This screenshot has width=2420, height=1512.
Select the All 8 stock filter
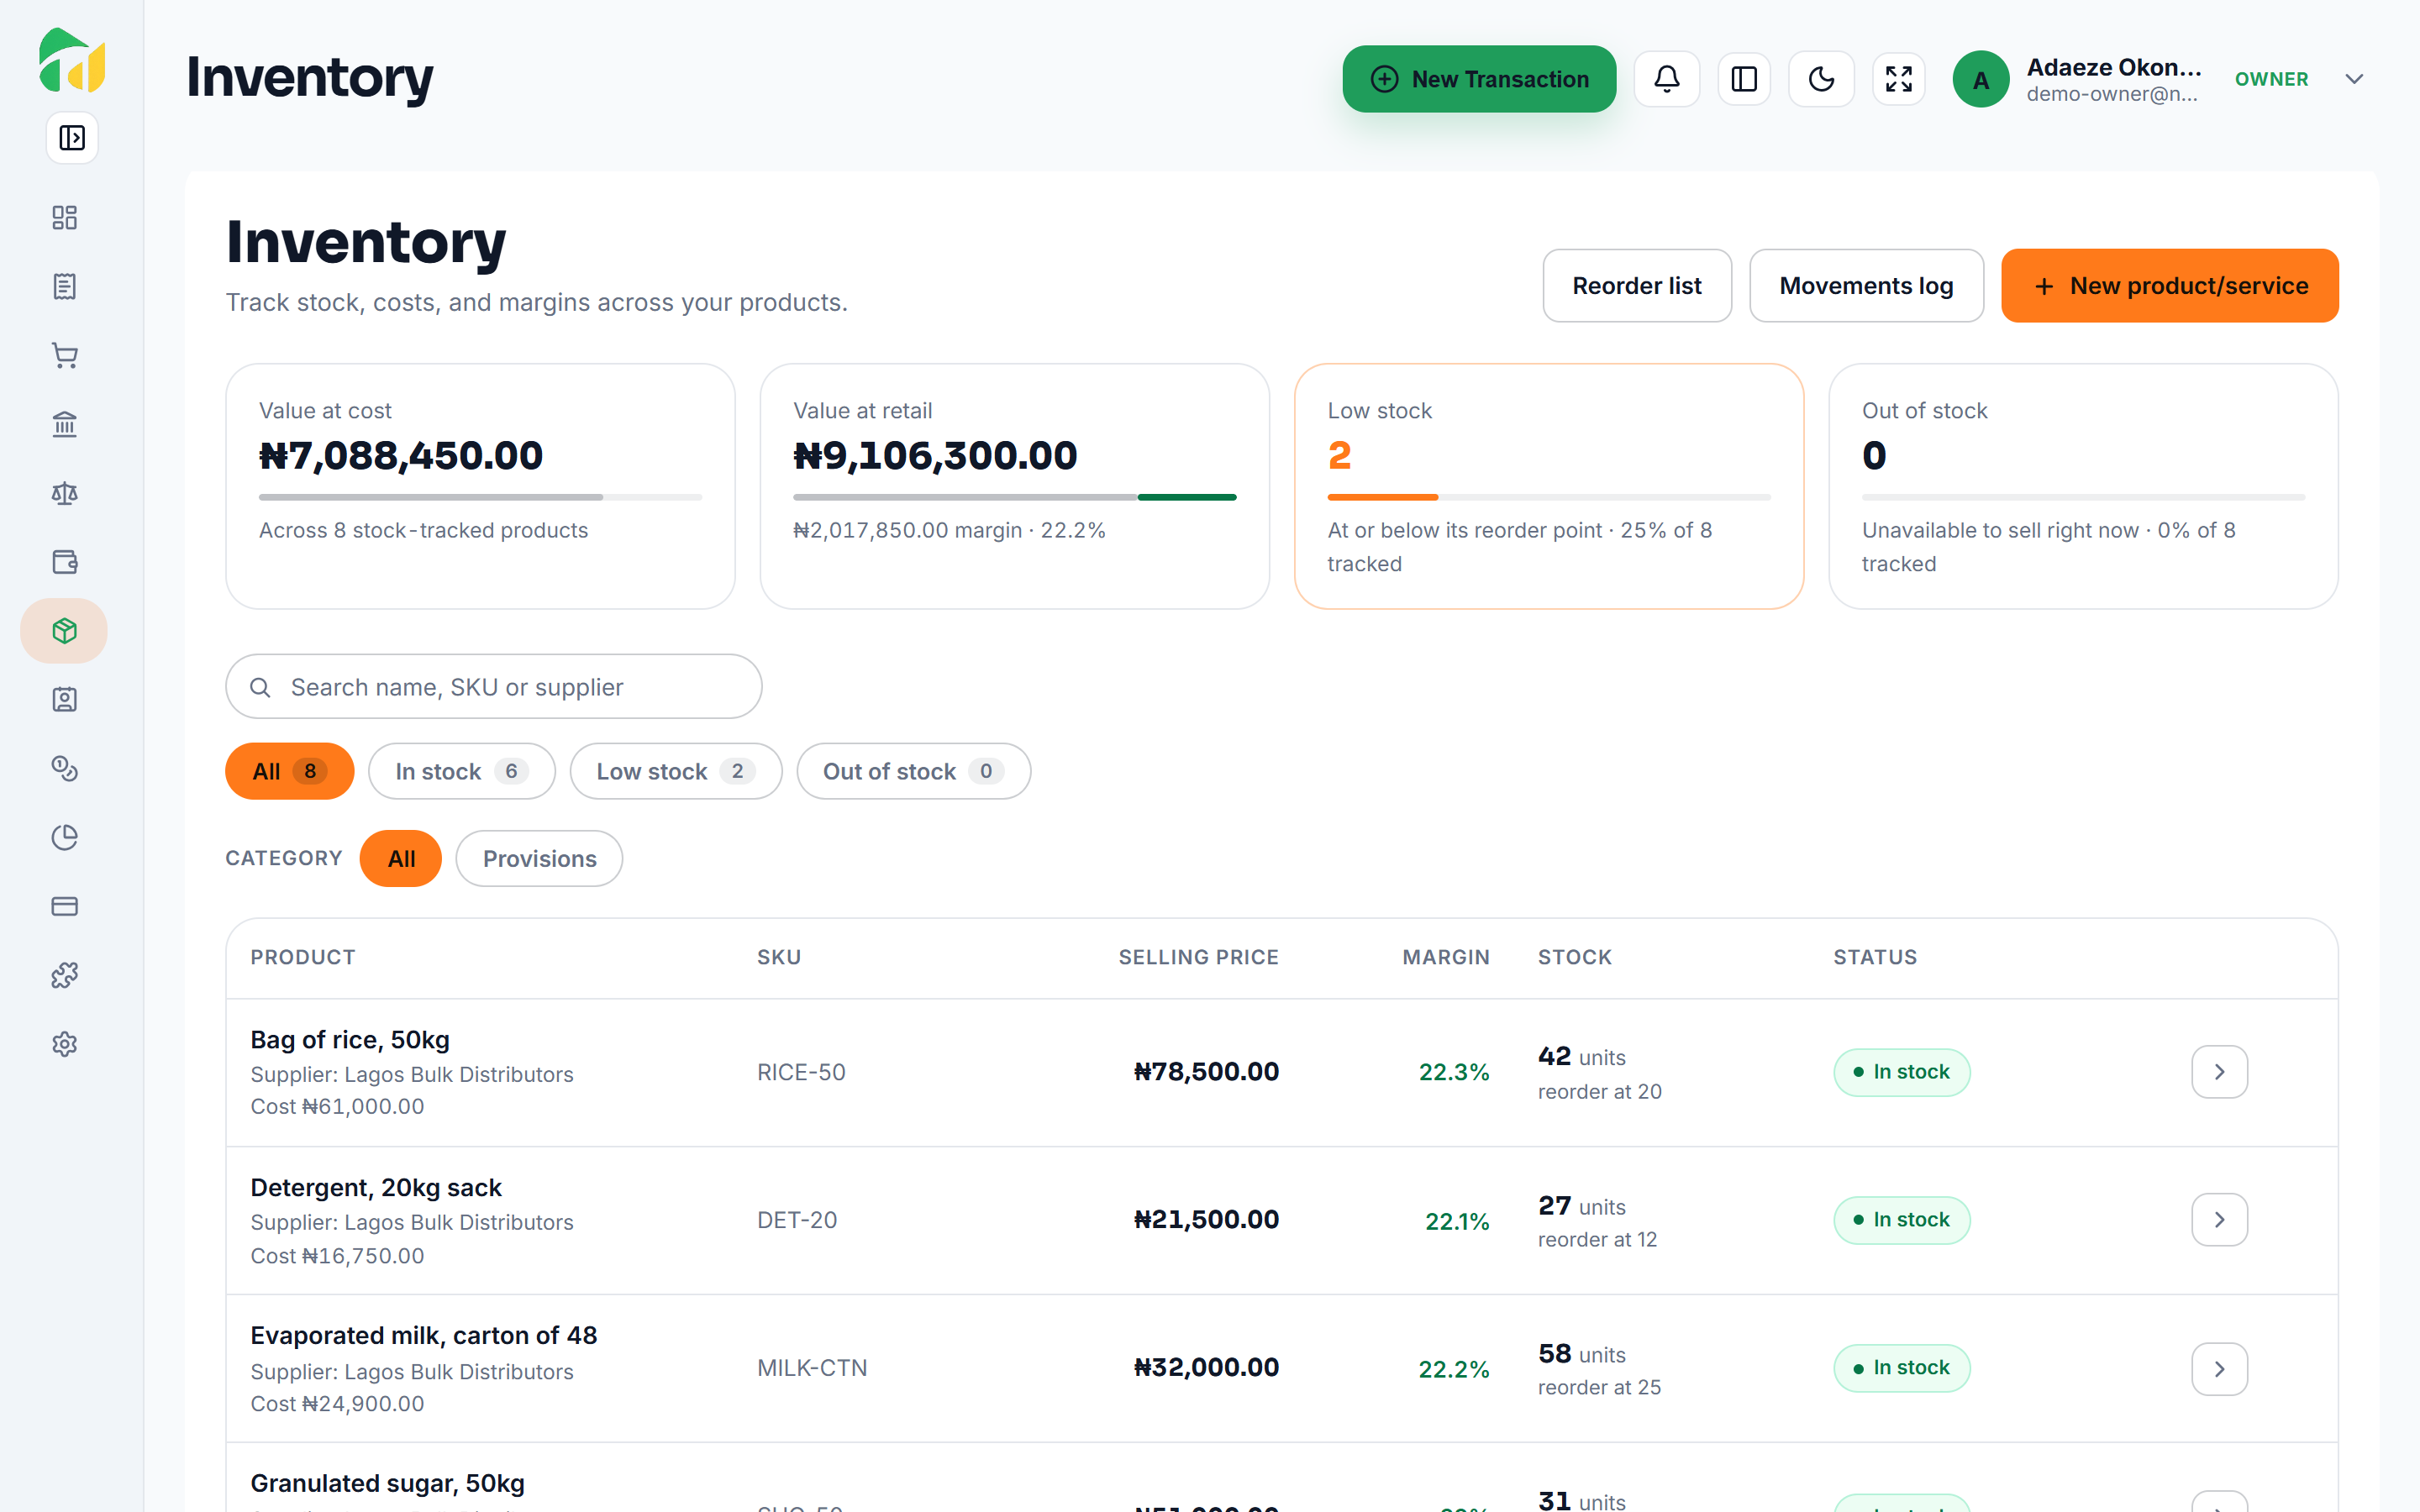click(290, 771)
